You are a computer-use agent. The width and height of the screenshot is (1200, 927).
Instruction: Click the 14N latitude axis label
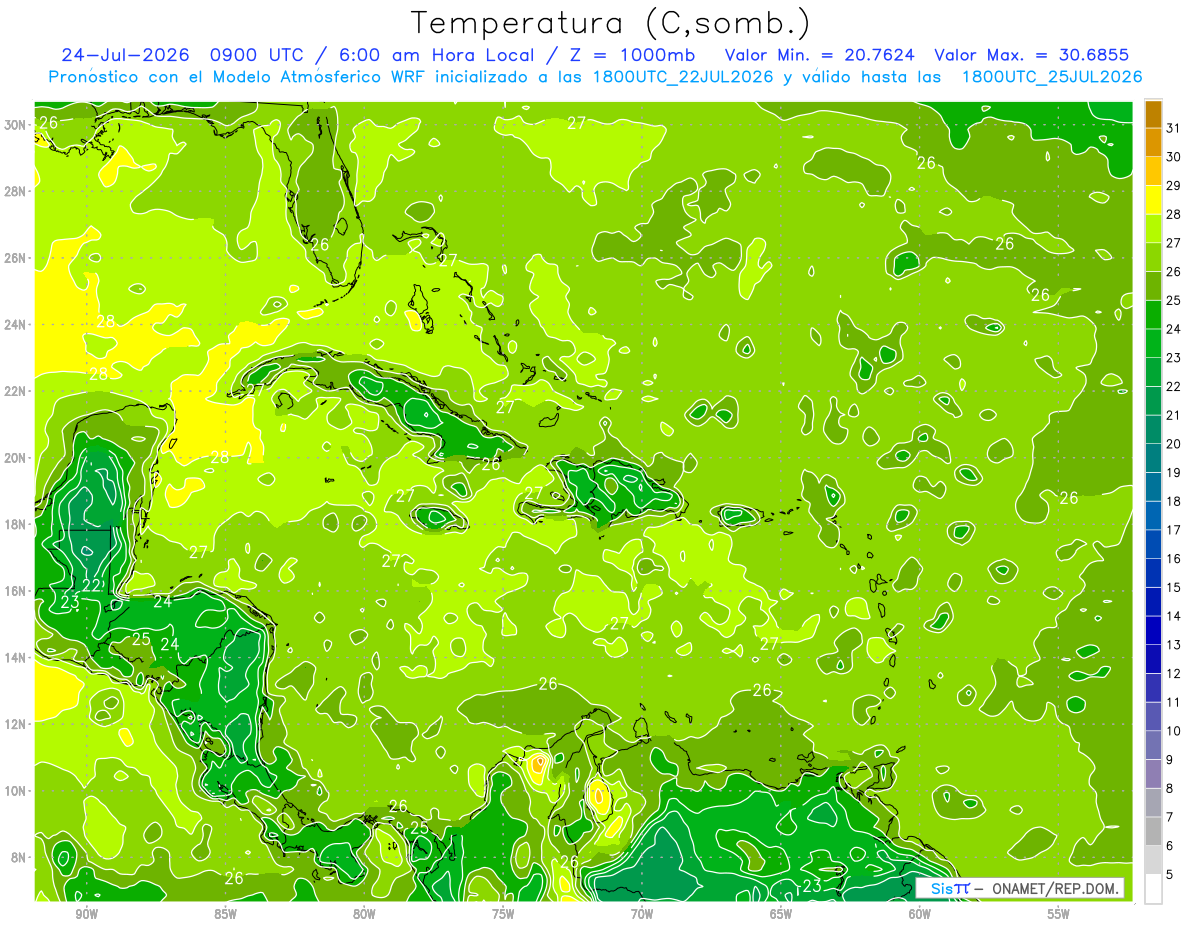pyautogui.click(x=15, y=657)
